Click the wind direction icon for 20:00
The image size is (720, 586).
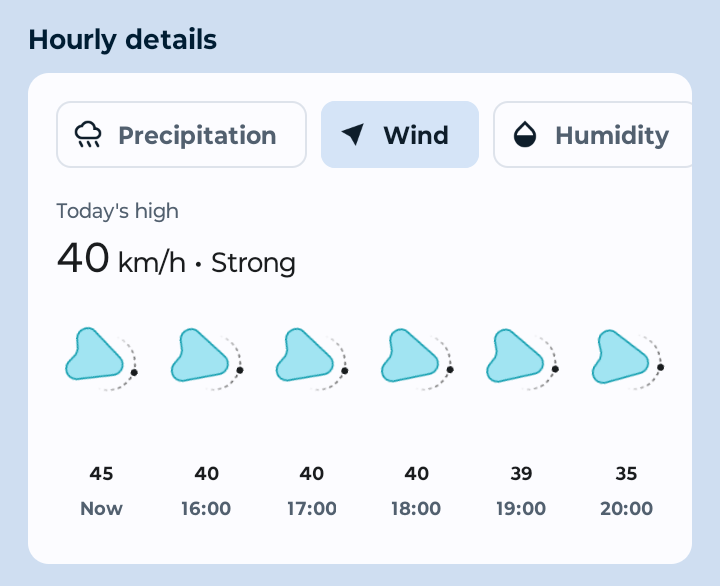[623, 356]
